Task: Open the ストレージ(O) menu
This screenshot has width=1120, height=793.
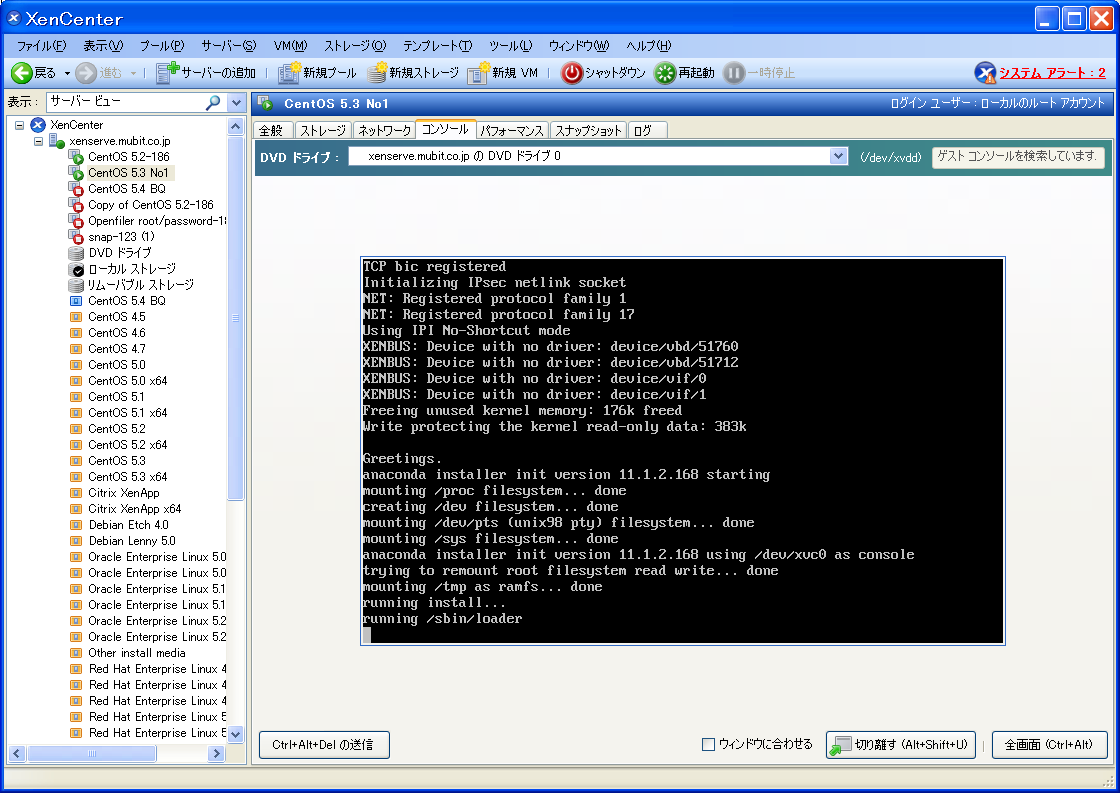Action: pos(355,46)
